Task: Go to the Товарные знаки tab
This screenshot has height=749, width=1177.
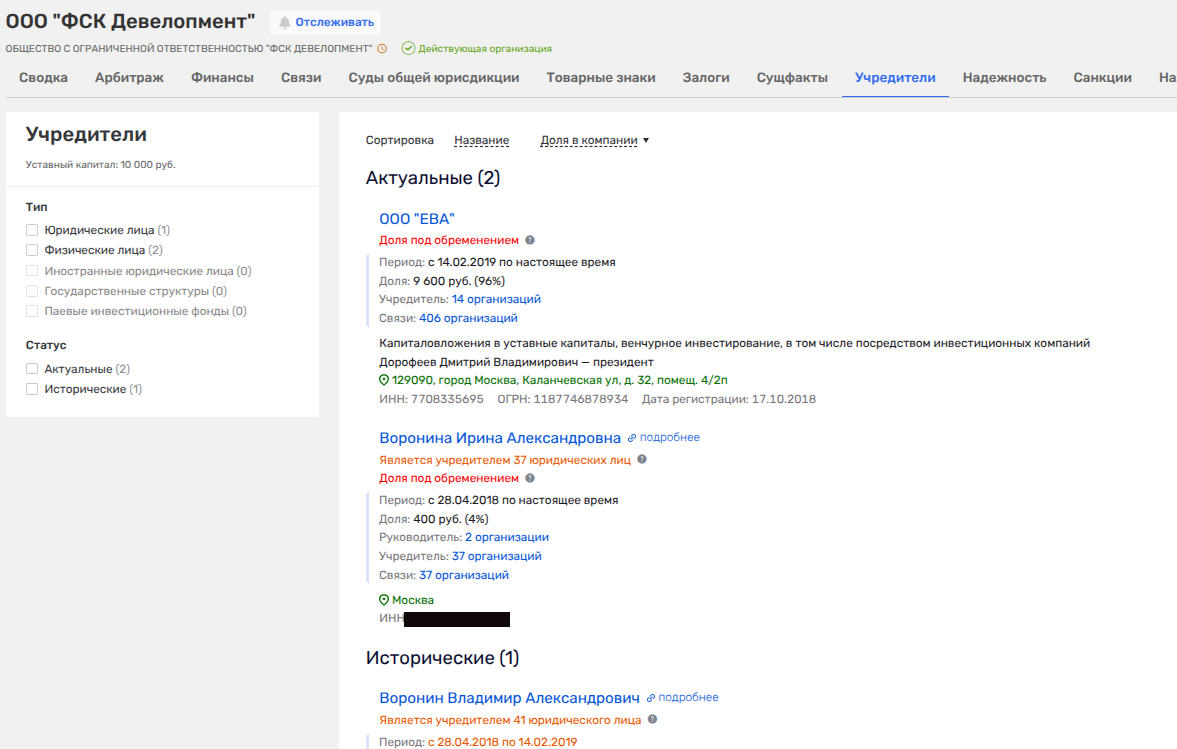Action: 601,78
